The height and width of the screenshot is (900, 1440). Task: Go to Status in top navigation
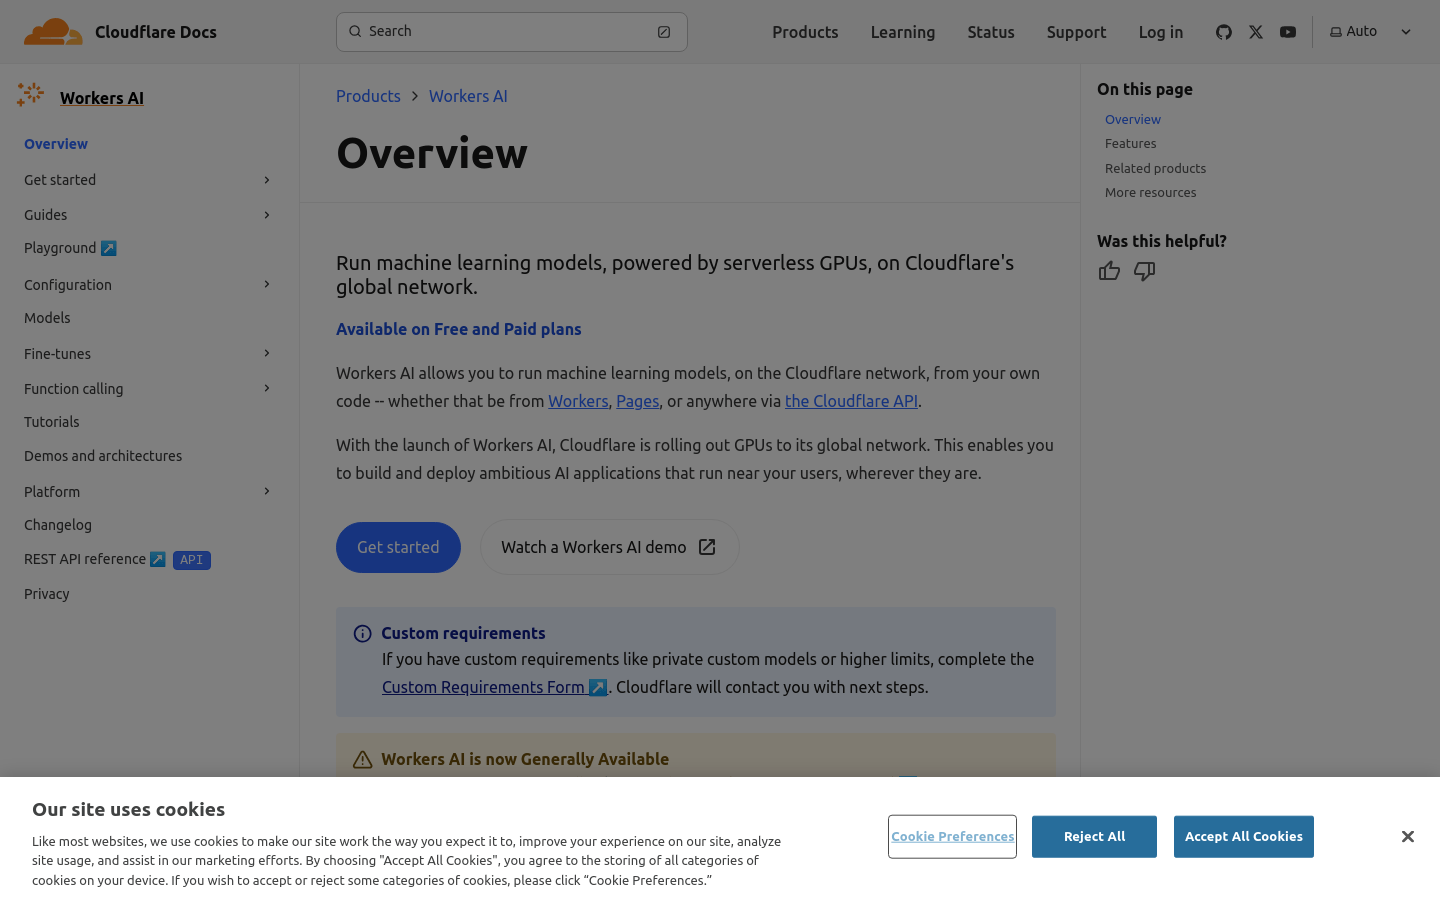coord(991,32)
